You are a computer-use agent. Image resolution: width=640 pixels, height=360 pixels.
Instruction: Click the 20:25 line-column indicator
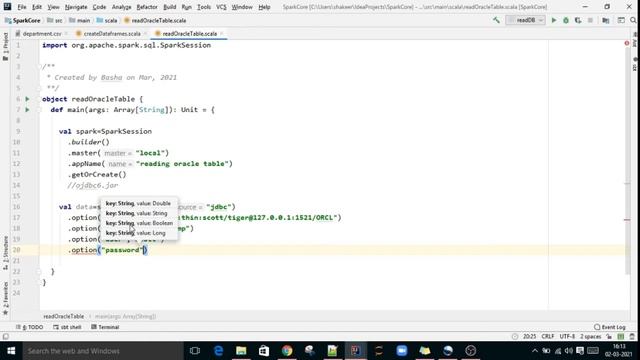(529, 336)
